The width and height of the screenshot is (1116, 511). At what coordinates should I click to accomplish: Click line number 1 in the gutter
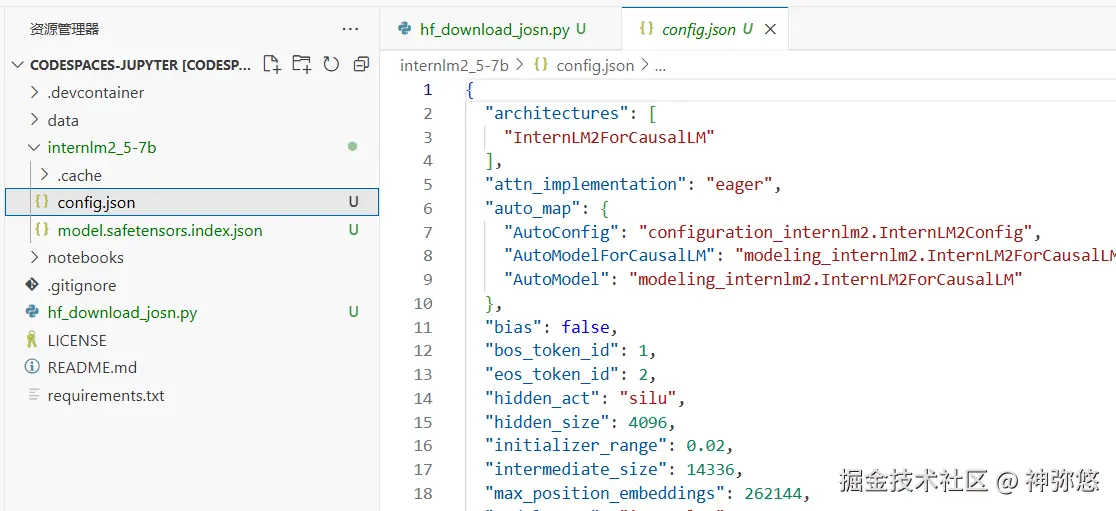click(x=427, y=90)
